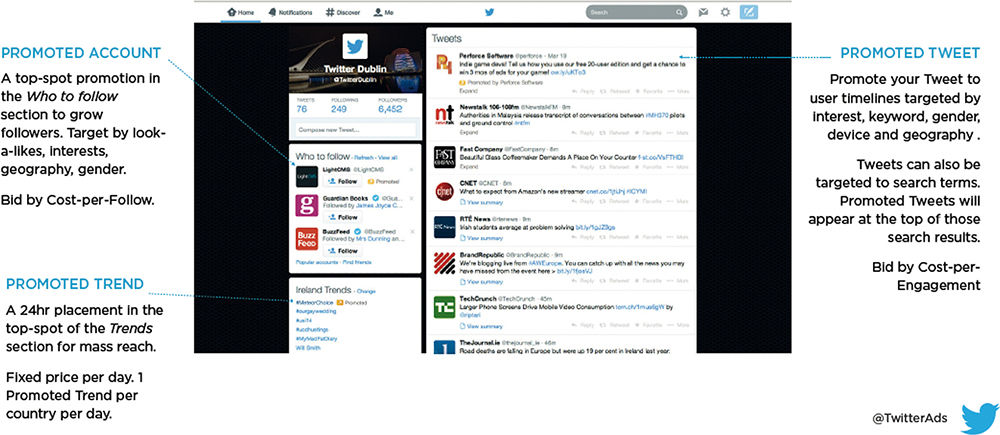Expand the Fast Company tweet

[x=468, y=166]
